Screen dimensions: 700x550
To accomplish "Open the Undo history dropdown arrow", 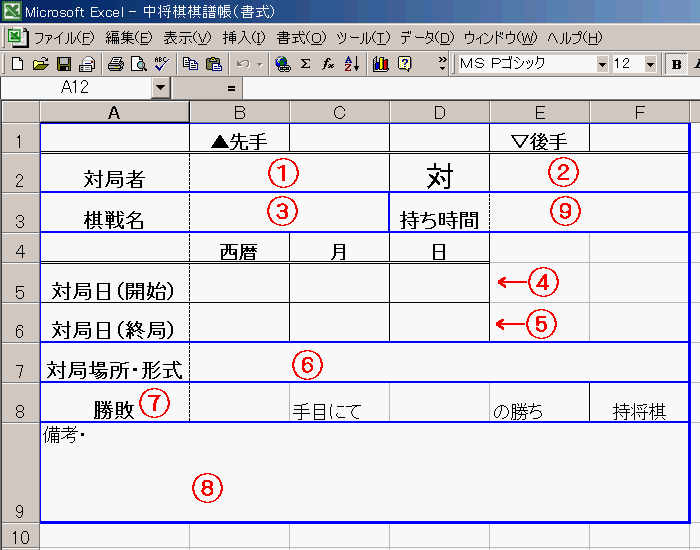I will tap(260, 65).
